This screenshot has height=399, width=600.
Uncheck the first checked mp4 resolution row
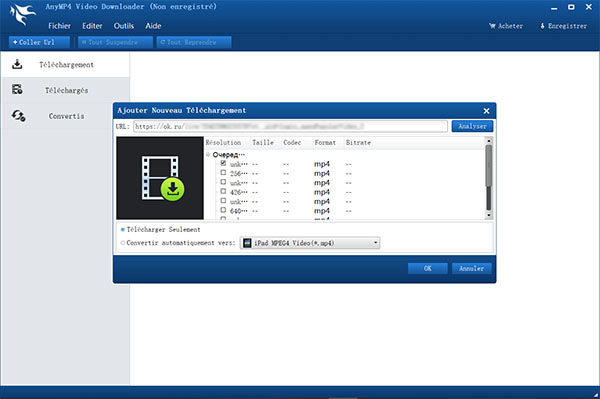tap(223, 163)
